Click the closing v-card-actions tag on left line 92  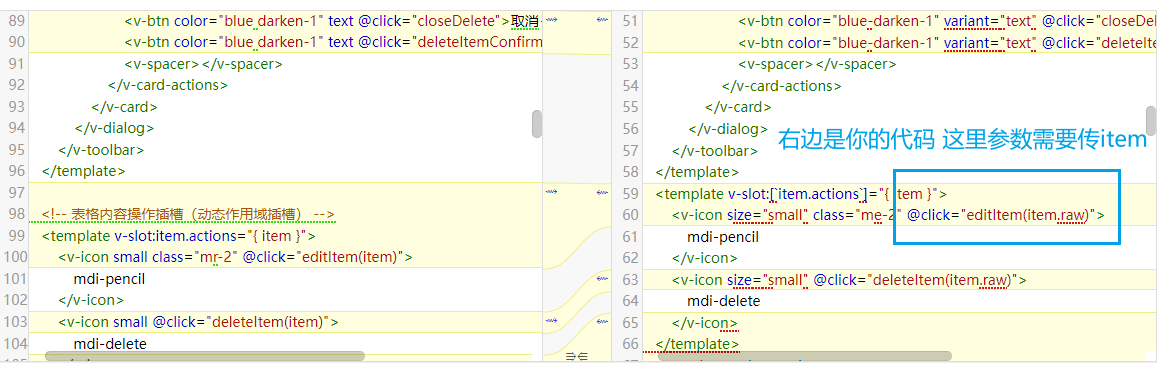pos(168,85)
